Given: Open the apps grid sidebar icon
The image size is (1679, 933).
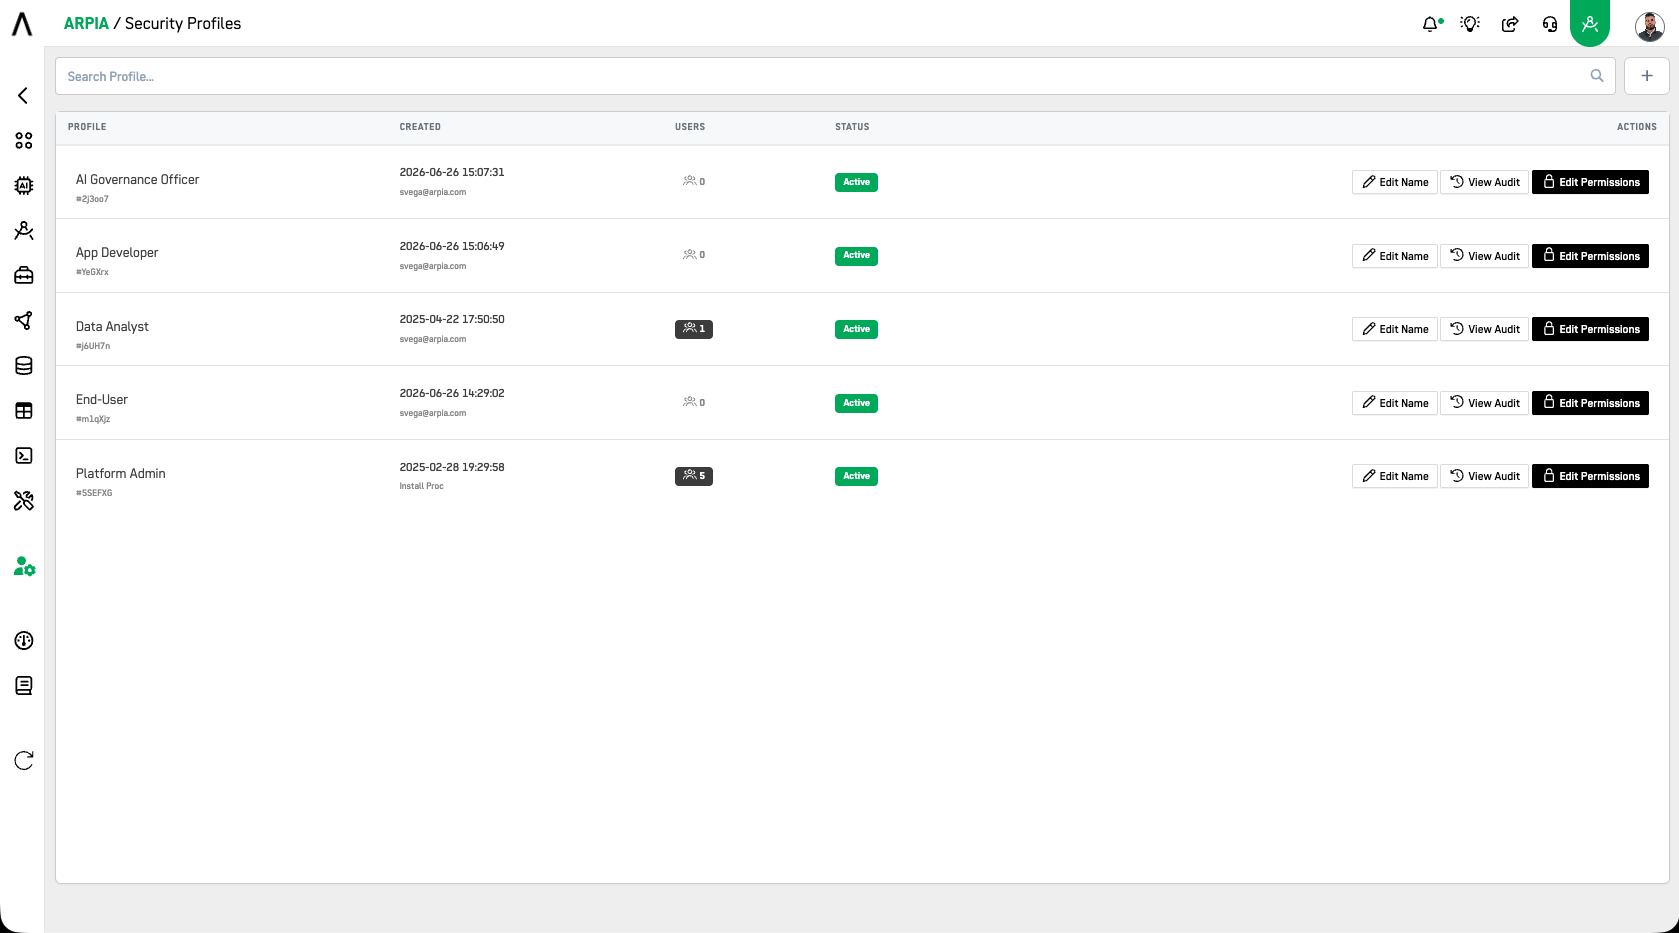Looking at the screenshot, I should coord(24,140).
